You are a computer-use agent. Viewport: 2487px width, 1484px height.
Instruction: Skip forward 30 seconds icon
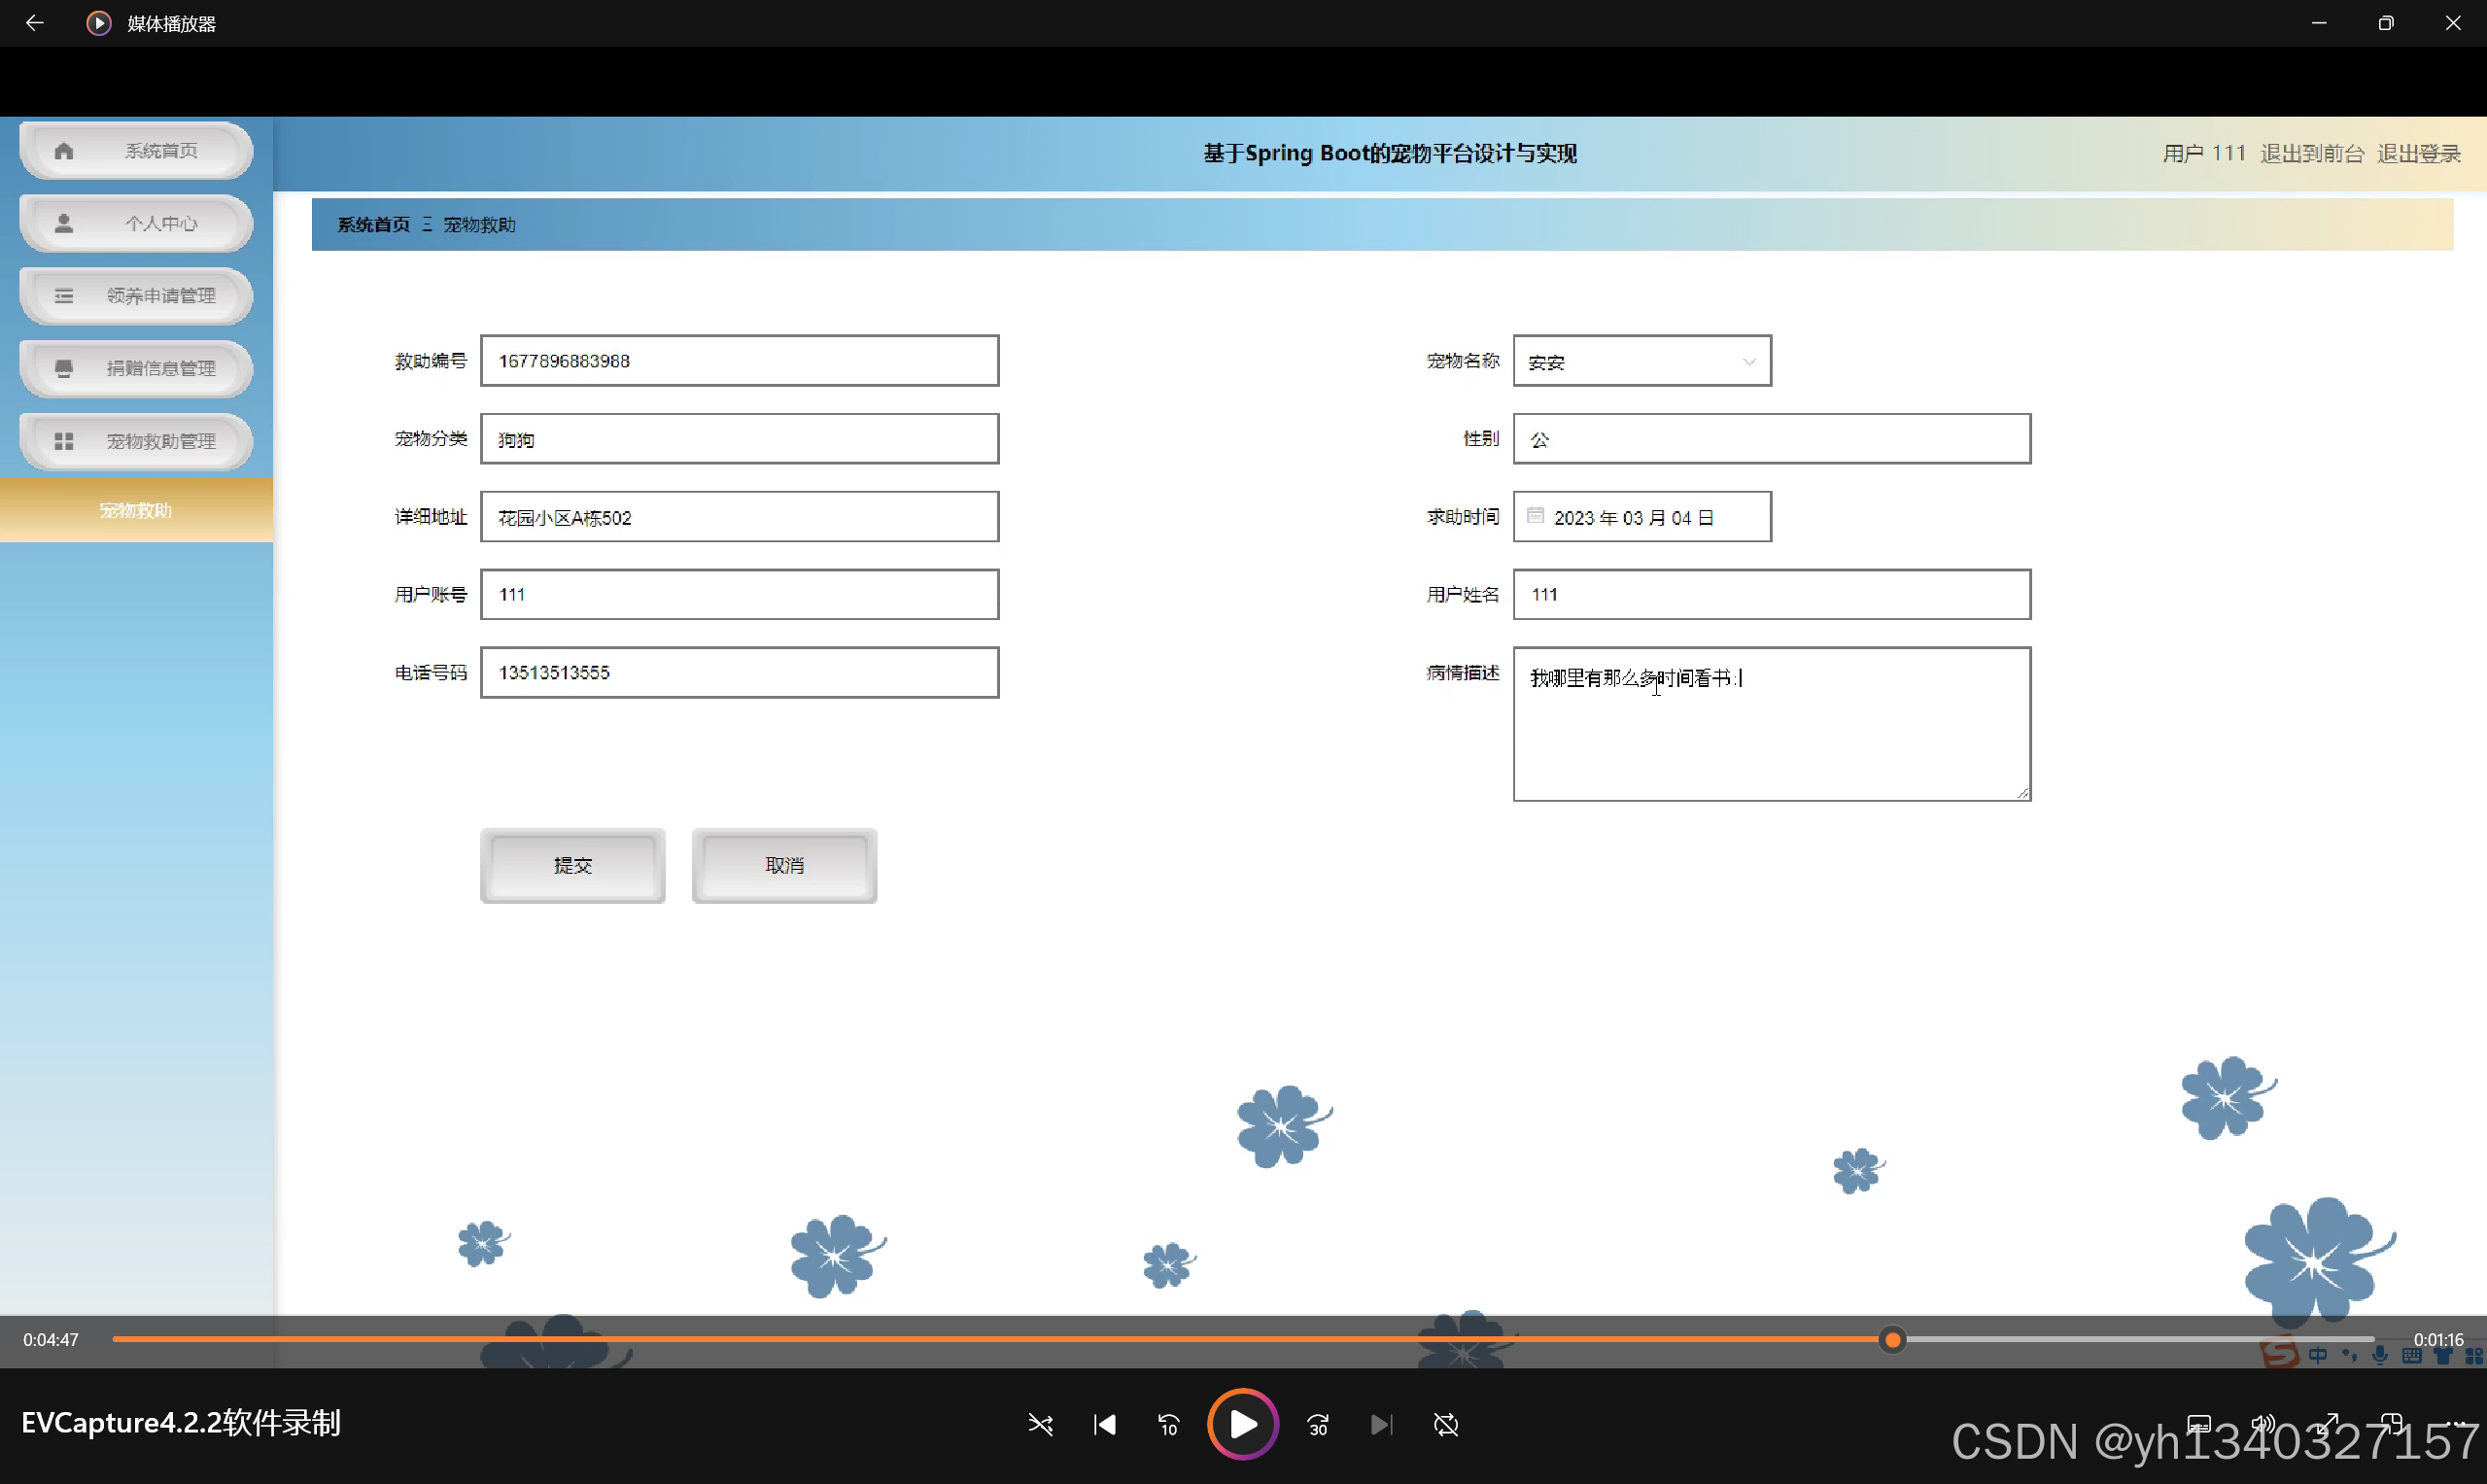1318,1424
